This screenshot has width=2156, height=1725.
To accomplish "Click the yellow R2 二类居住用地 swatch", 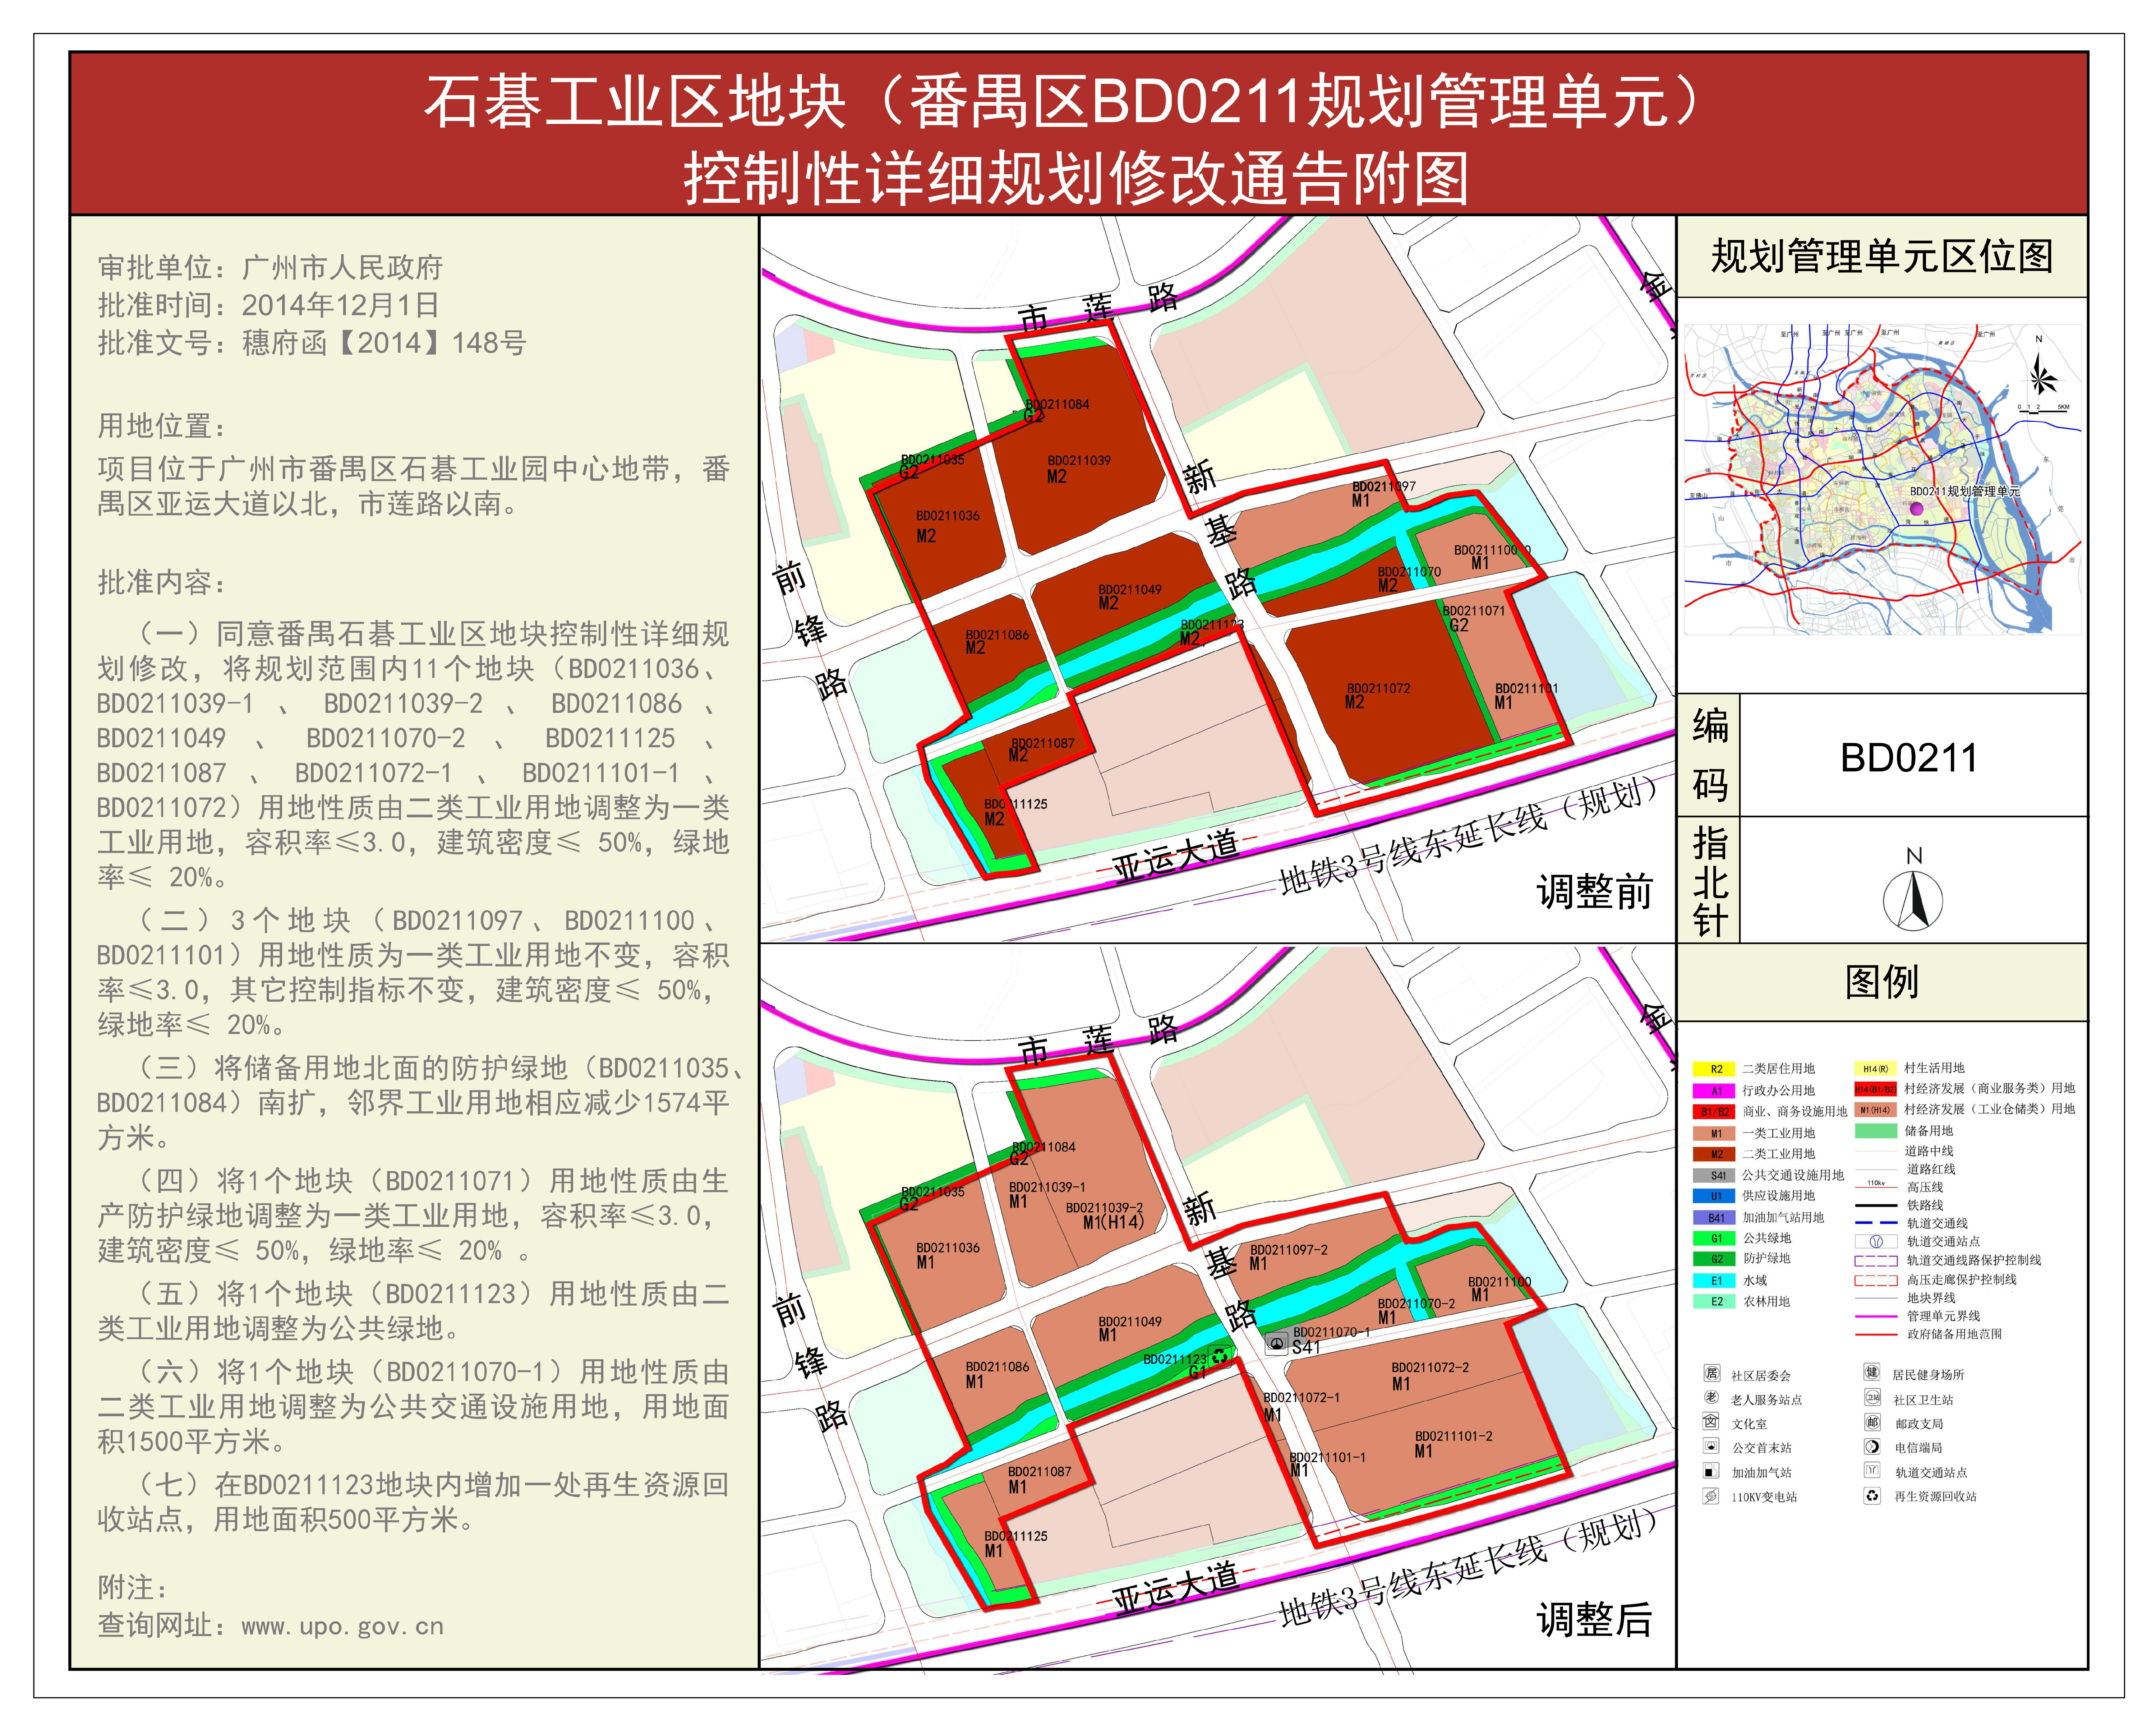I will click(1714, 1069).
